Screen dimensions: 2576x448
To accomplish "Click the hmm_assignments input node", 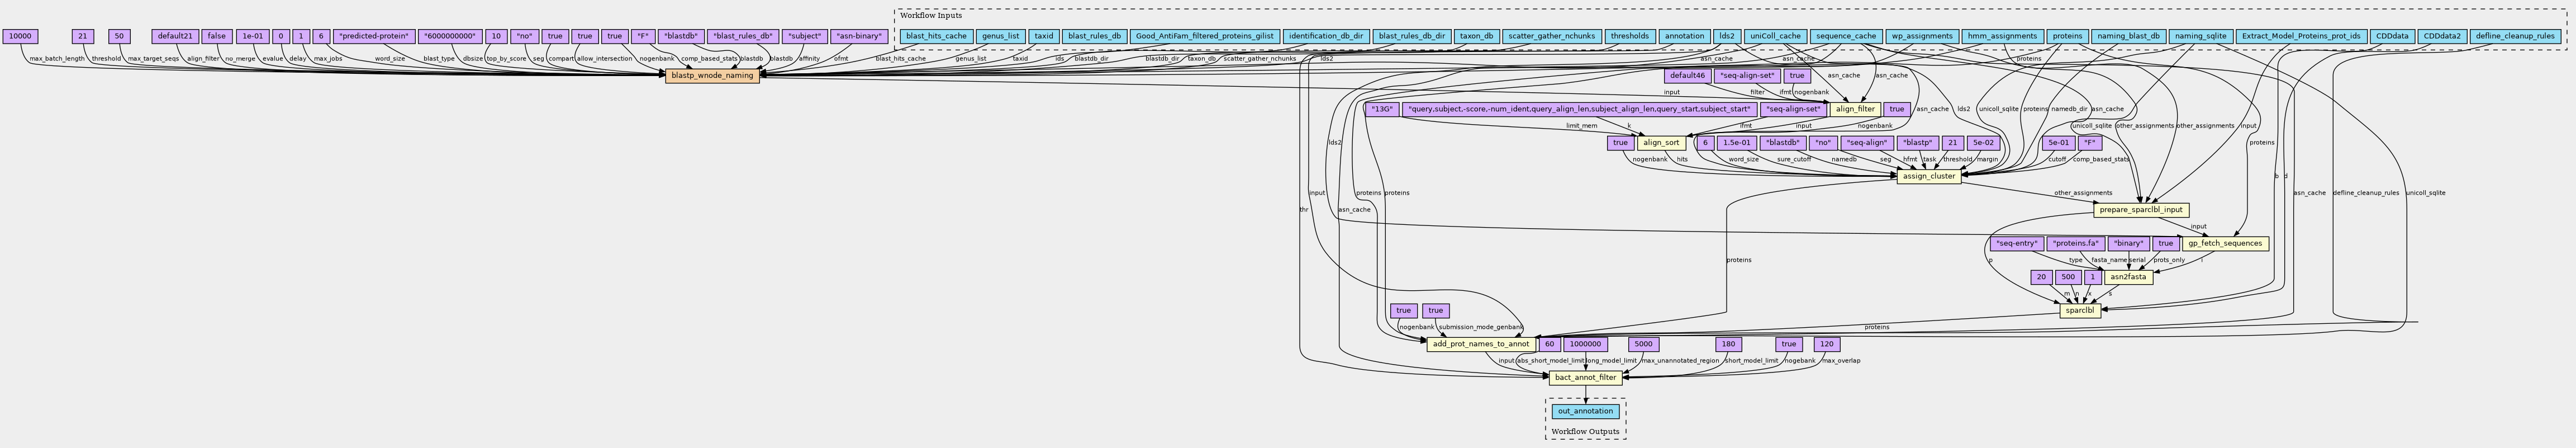I will coord(2002,36).
